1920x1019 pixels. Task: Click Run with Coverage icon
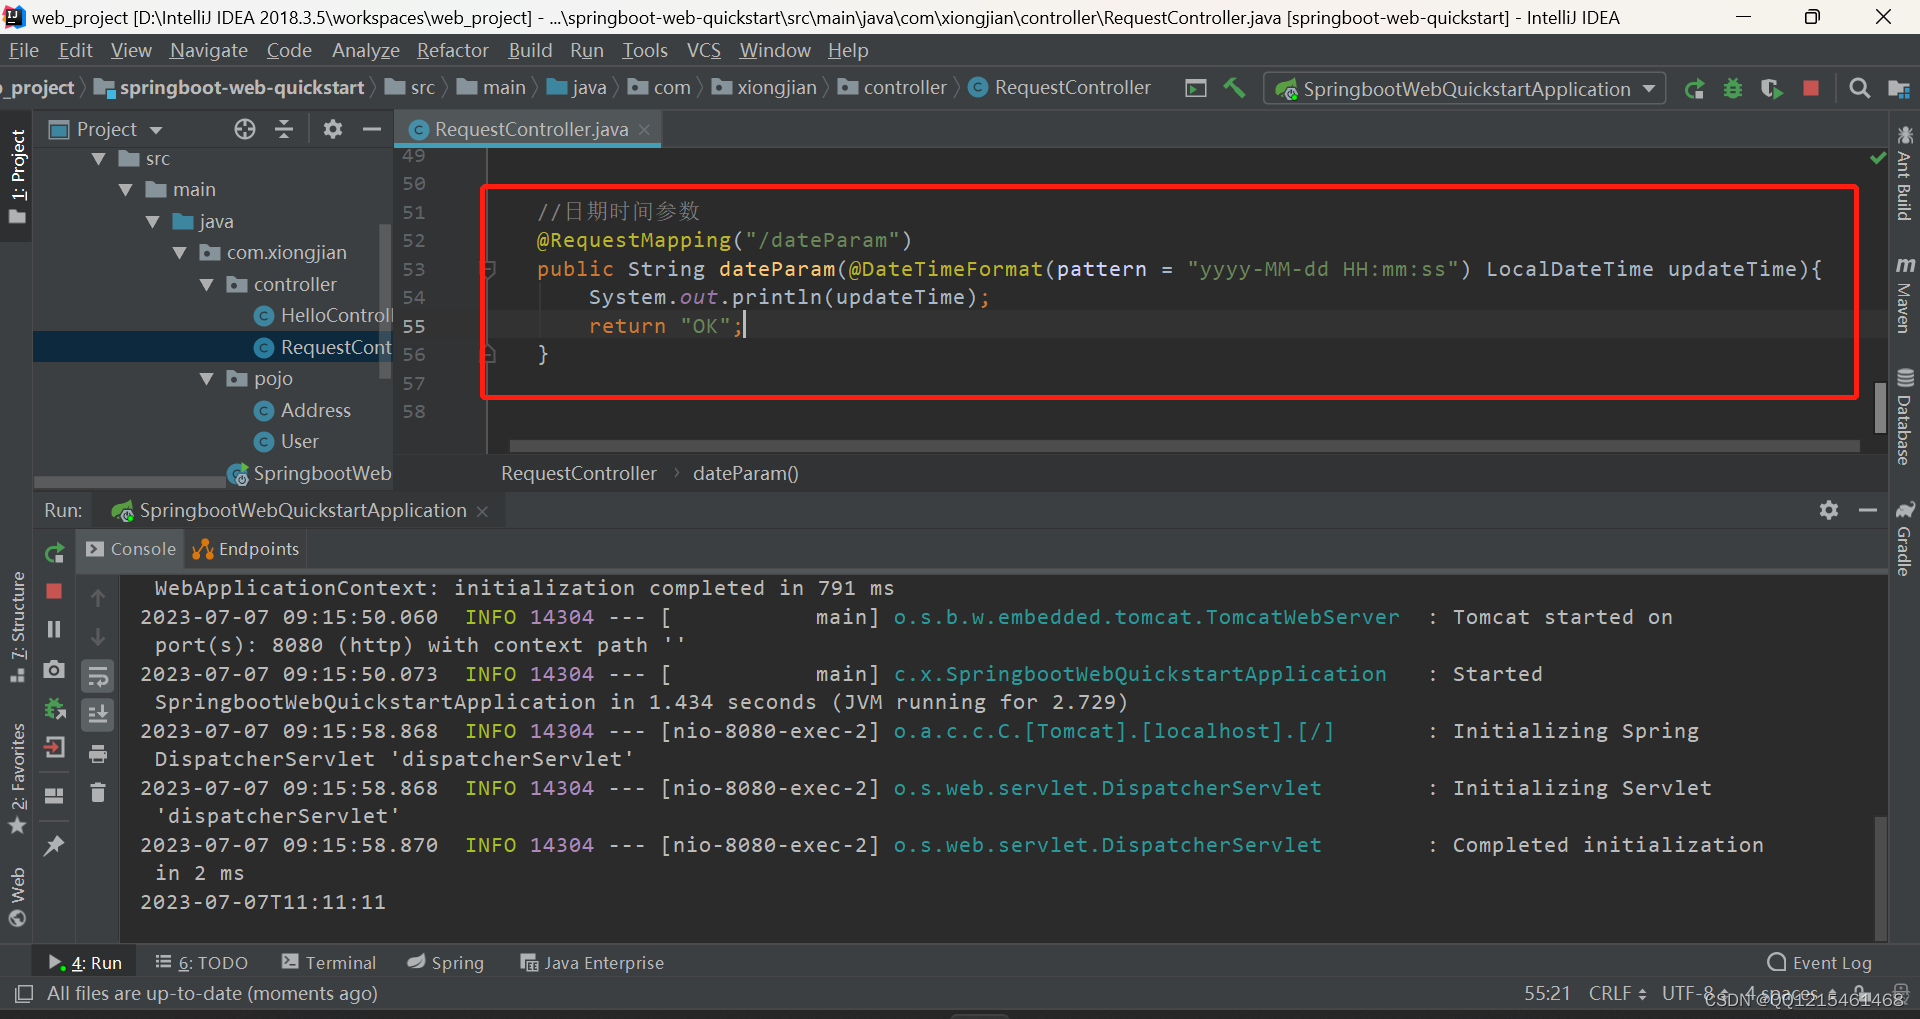pyautogui.click(x=1771, y=89)
